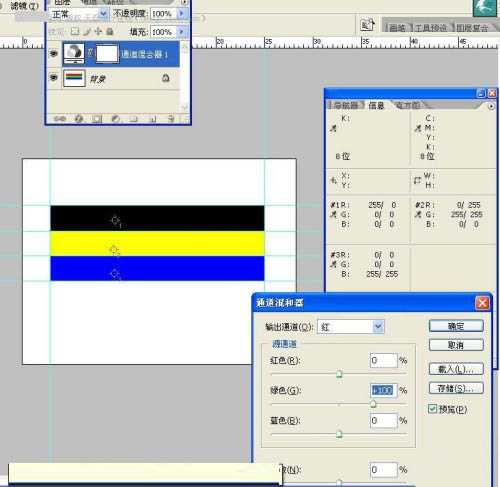Add a layer mask from Layers footer
The image size is (500, 487).
point(97,119)
